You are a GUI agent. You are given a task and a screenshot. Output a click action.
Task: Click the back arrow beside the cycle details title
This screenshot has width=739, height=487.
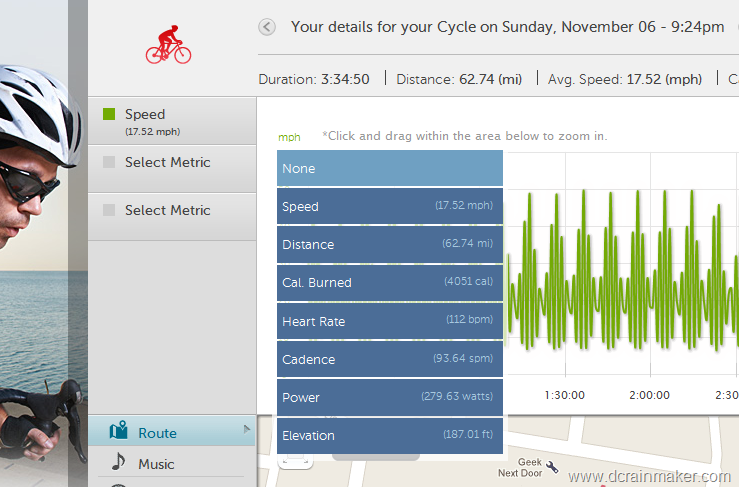tap(267, 27)
